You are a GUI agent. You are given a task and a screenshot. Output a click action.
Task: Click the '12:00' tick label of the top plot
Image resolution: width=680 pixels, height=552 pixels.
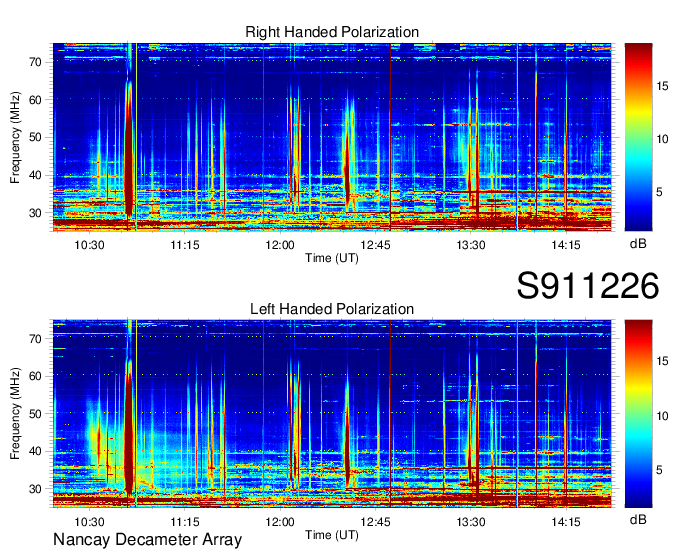tap(280, 245)
